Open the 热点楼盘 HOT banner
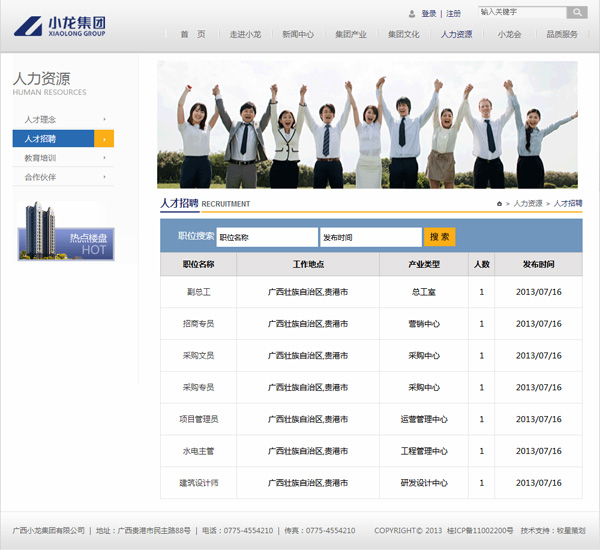Screen dimensions: 600x550 (x=66, y=231)
